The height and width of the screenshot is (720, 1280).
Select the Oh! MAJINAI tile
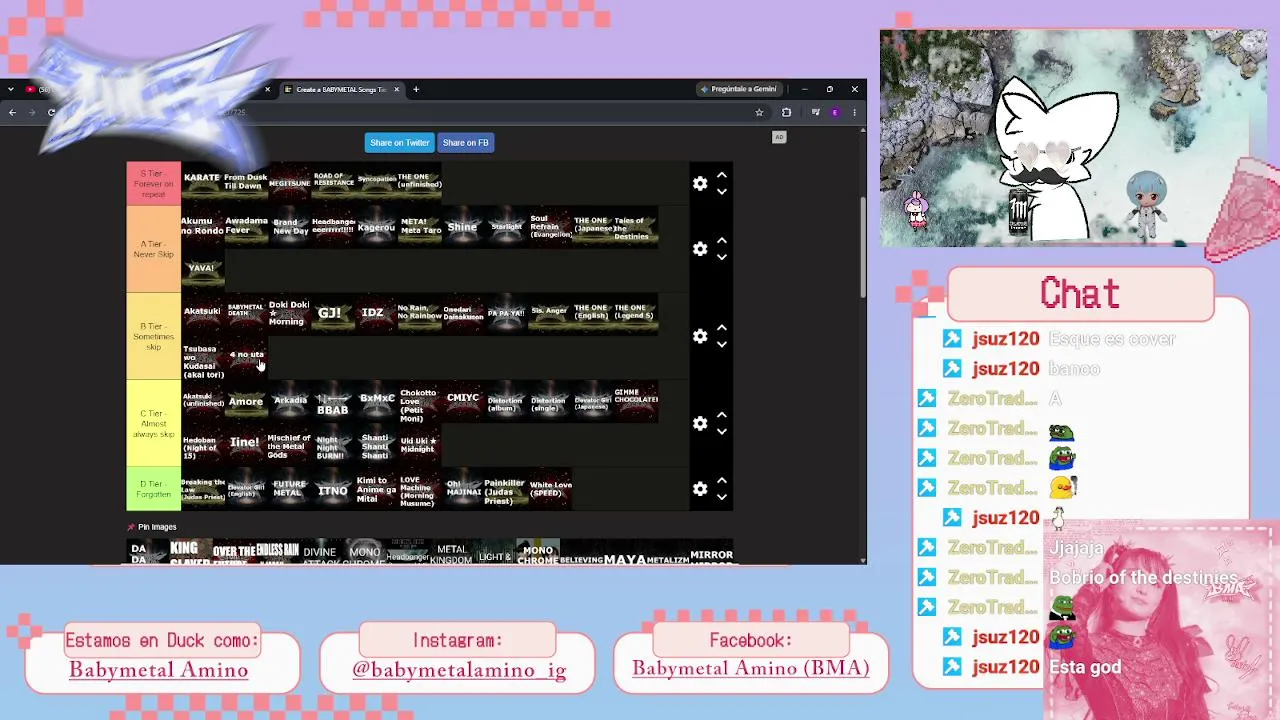point(462,489)
